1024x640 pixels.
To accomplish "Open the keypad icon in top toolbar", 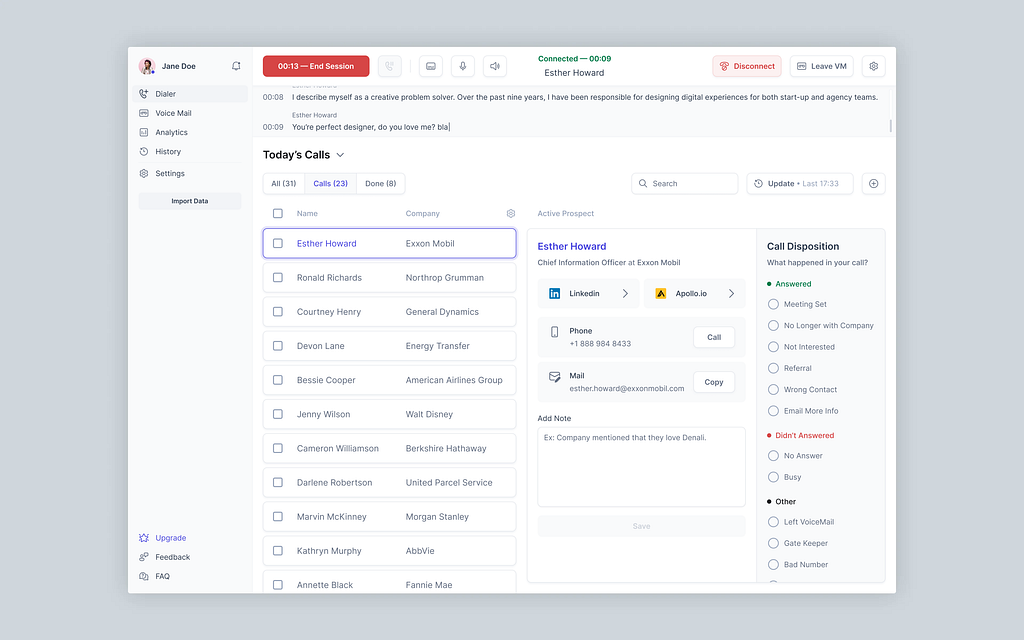I will (x=431, y=66).
